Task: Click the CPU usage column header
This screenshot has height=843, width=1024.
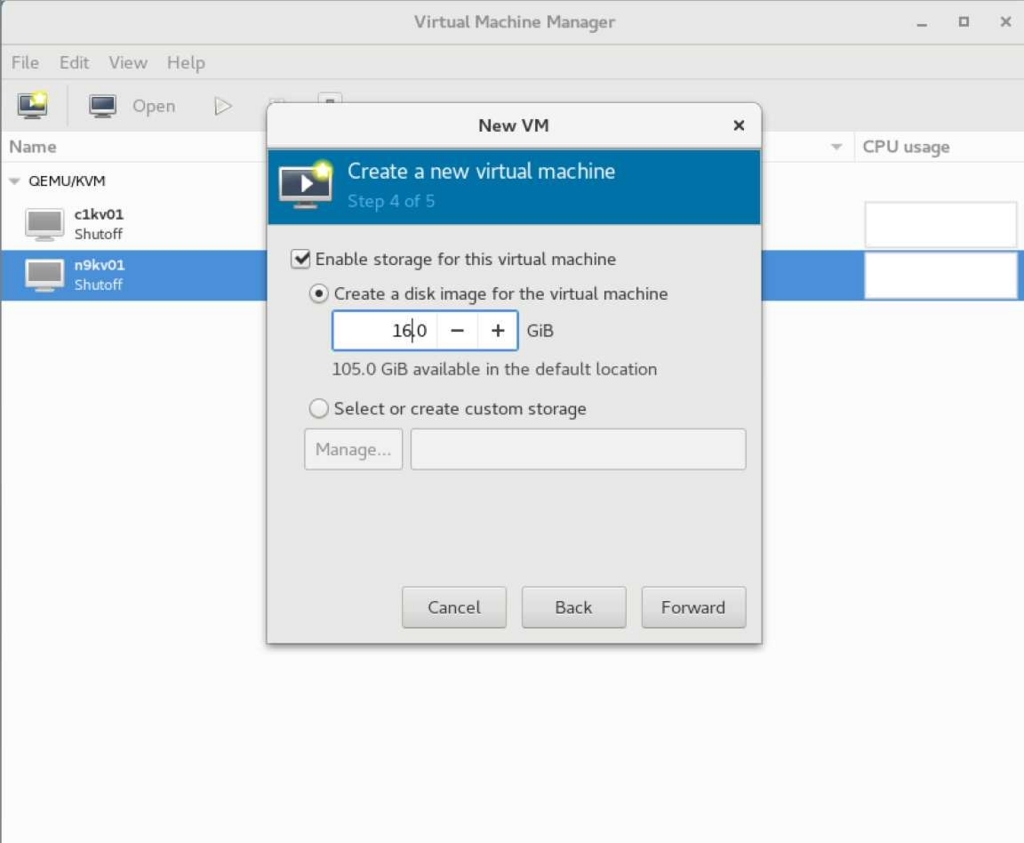Action: pyautogui.click(x=906, y=147)
